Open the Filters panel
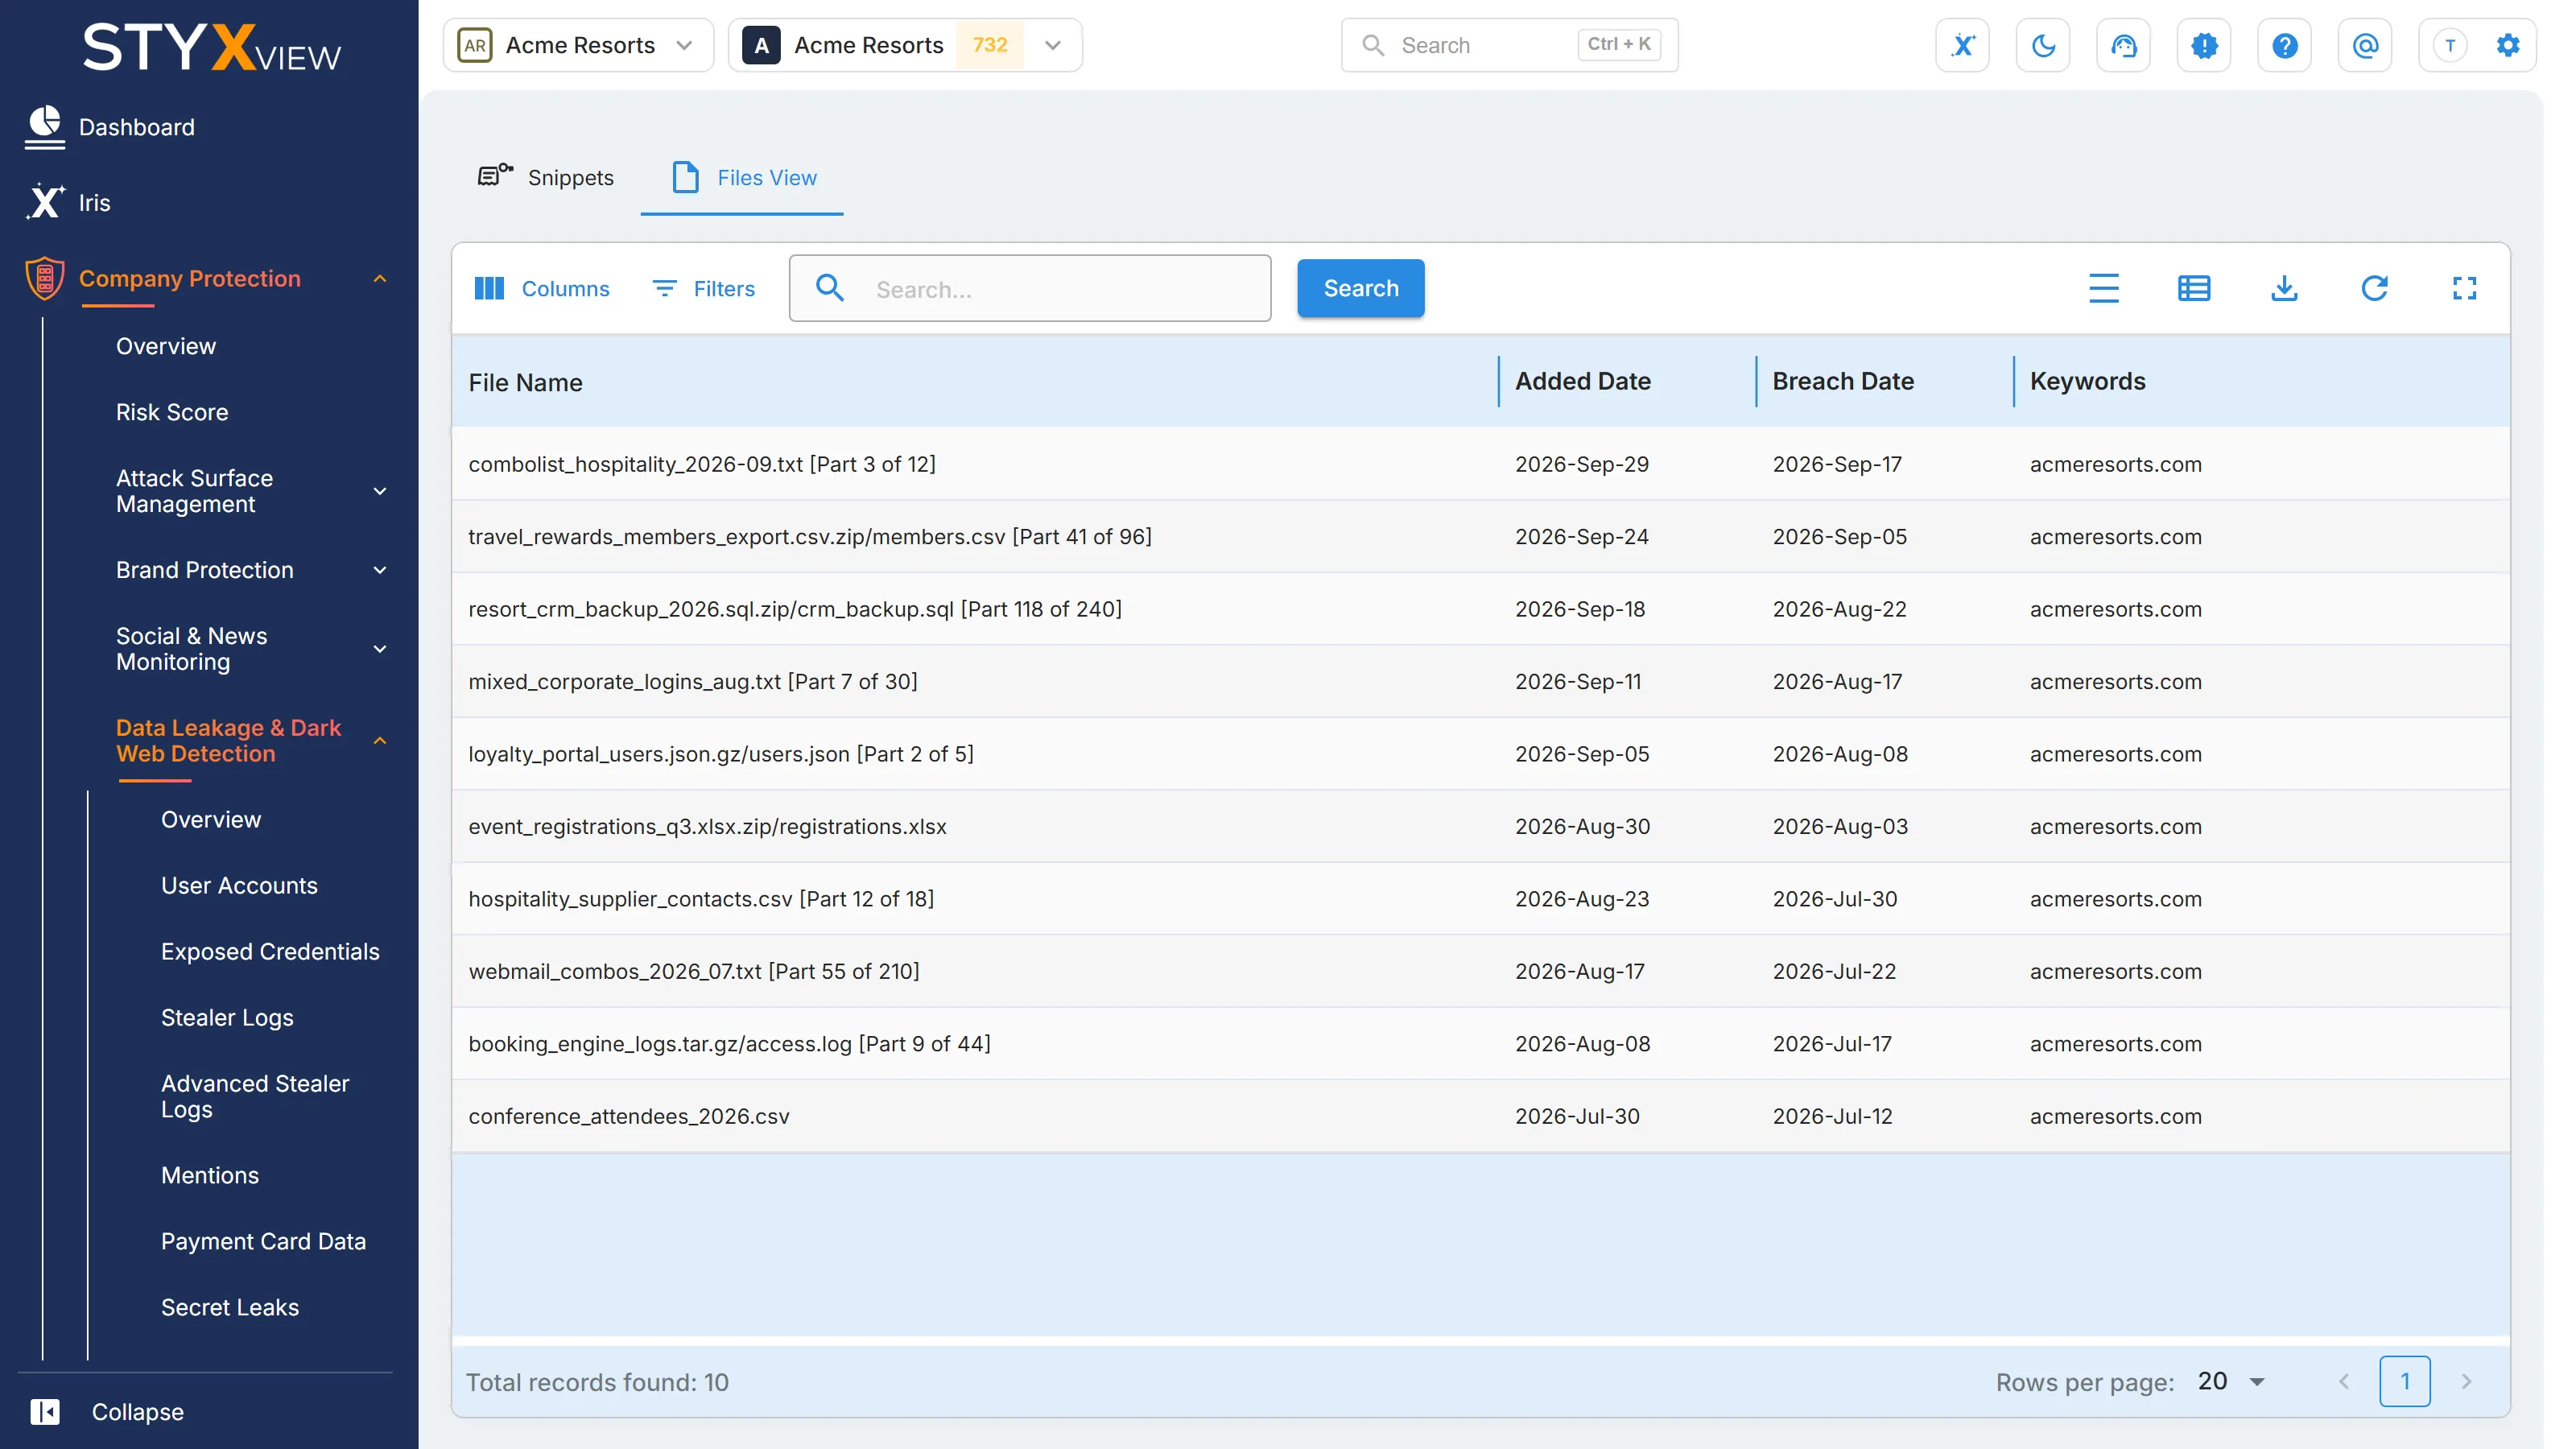Viewport: 2576px width, 1449px height. click(x=703, y=288)
